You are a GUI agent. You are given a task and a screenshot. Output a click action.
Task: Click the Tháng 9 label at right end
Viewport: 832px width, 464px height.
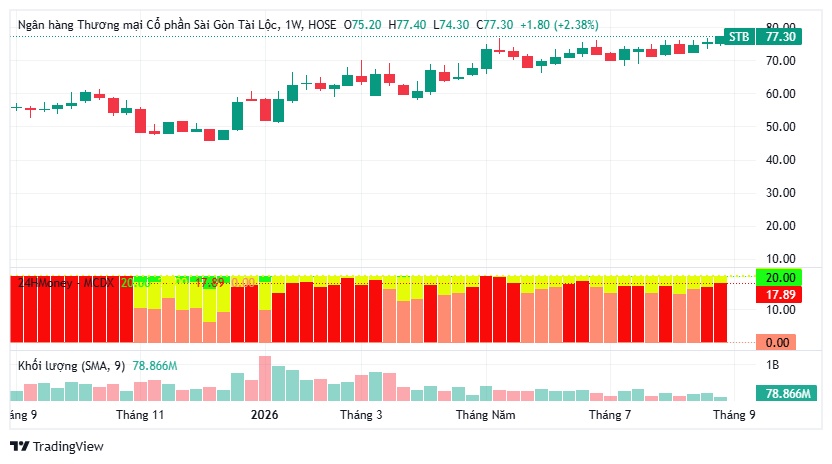click(734, 415)
